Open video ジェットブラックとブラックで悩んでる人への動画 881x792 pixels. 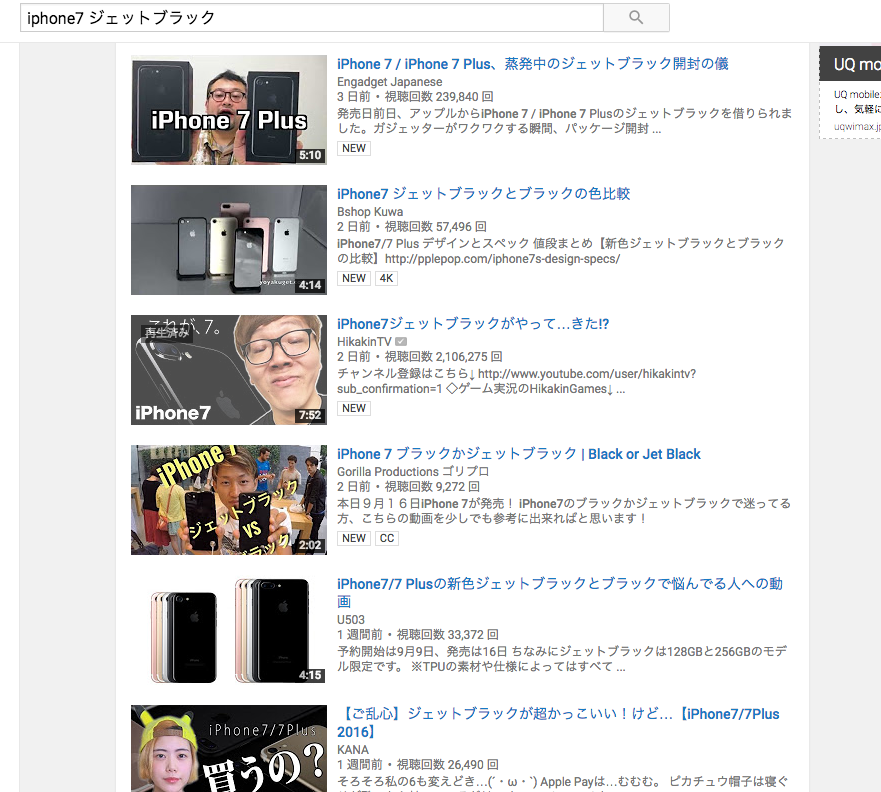(x=560, y=593)
